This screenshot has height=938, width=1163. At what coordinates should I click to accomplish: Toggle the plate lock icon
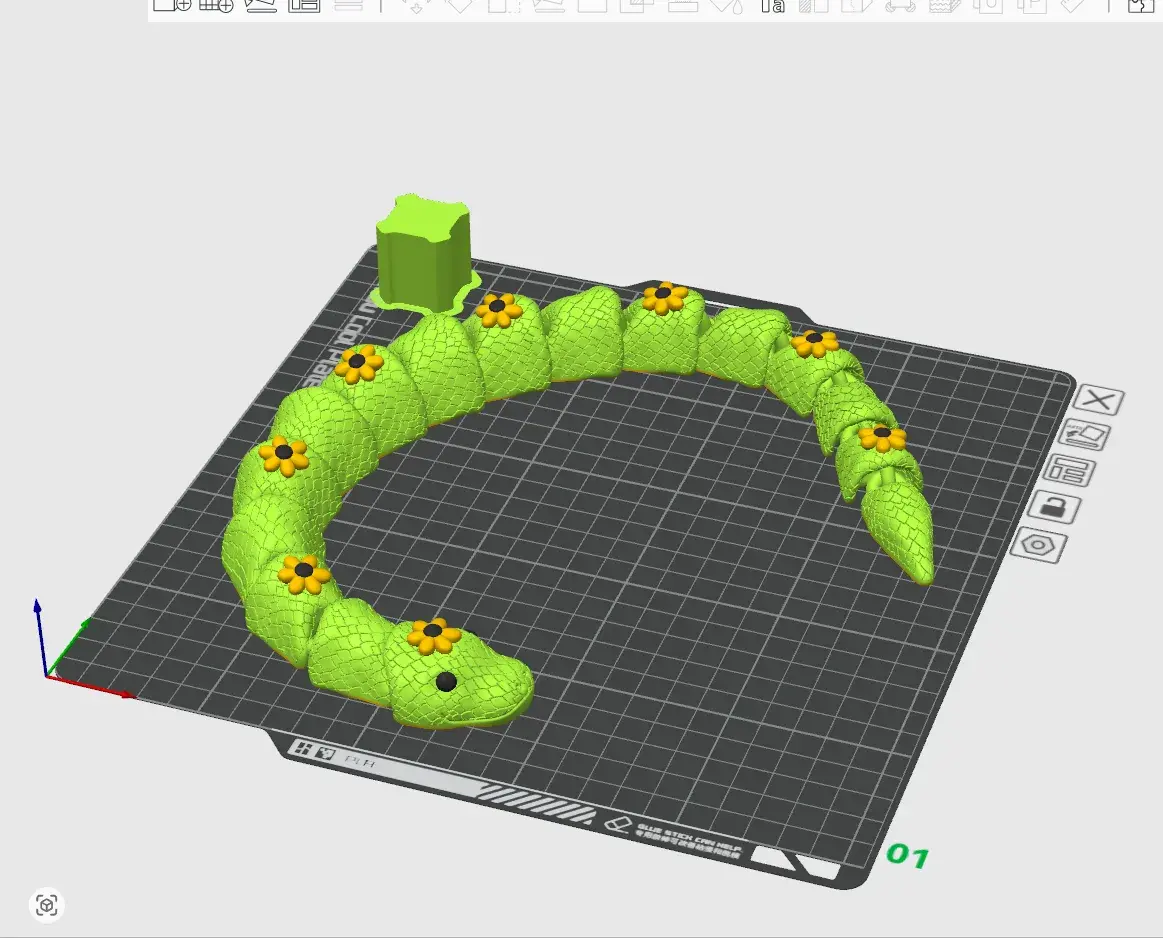(x=1054, y=508)
